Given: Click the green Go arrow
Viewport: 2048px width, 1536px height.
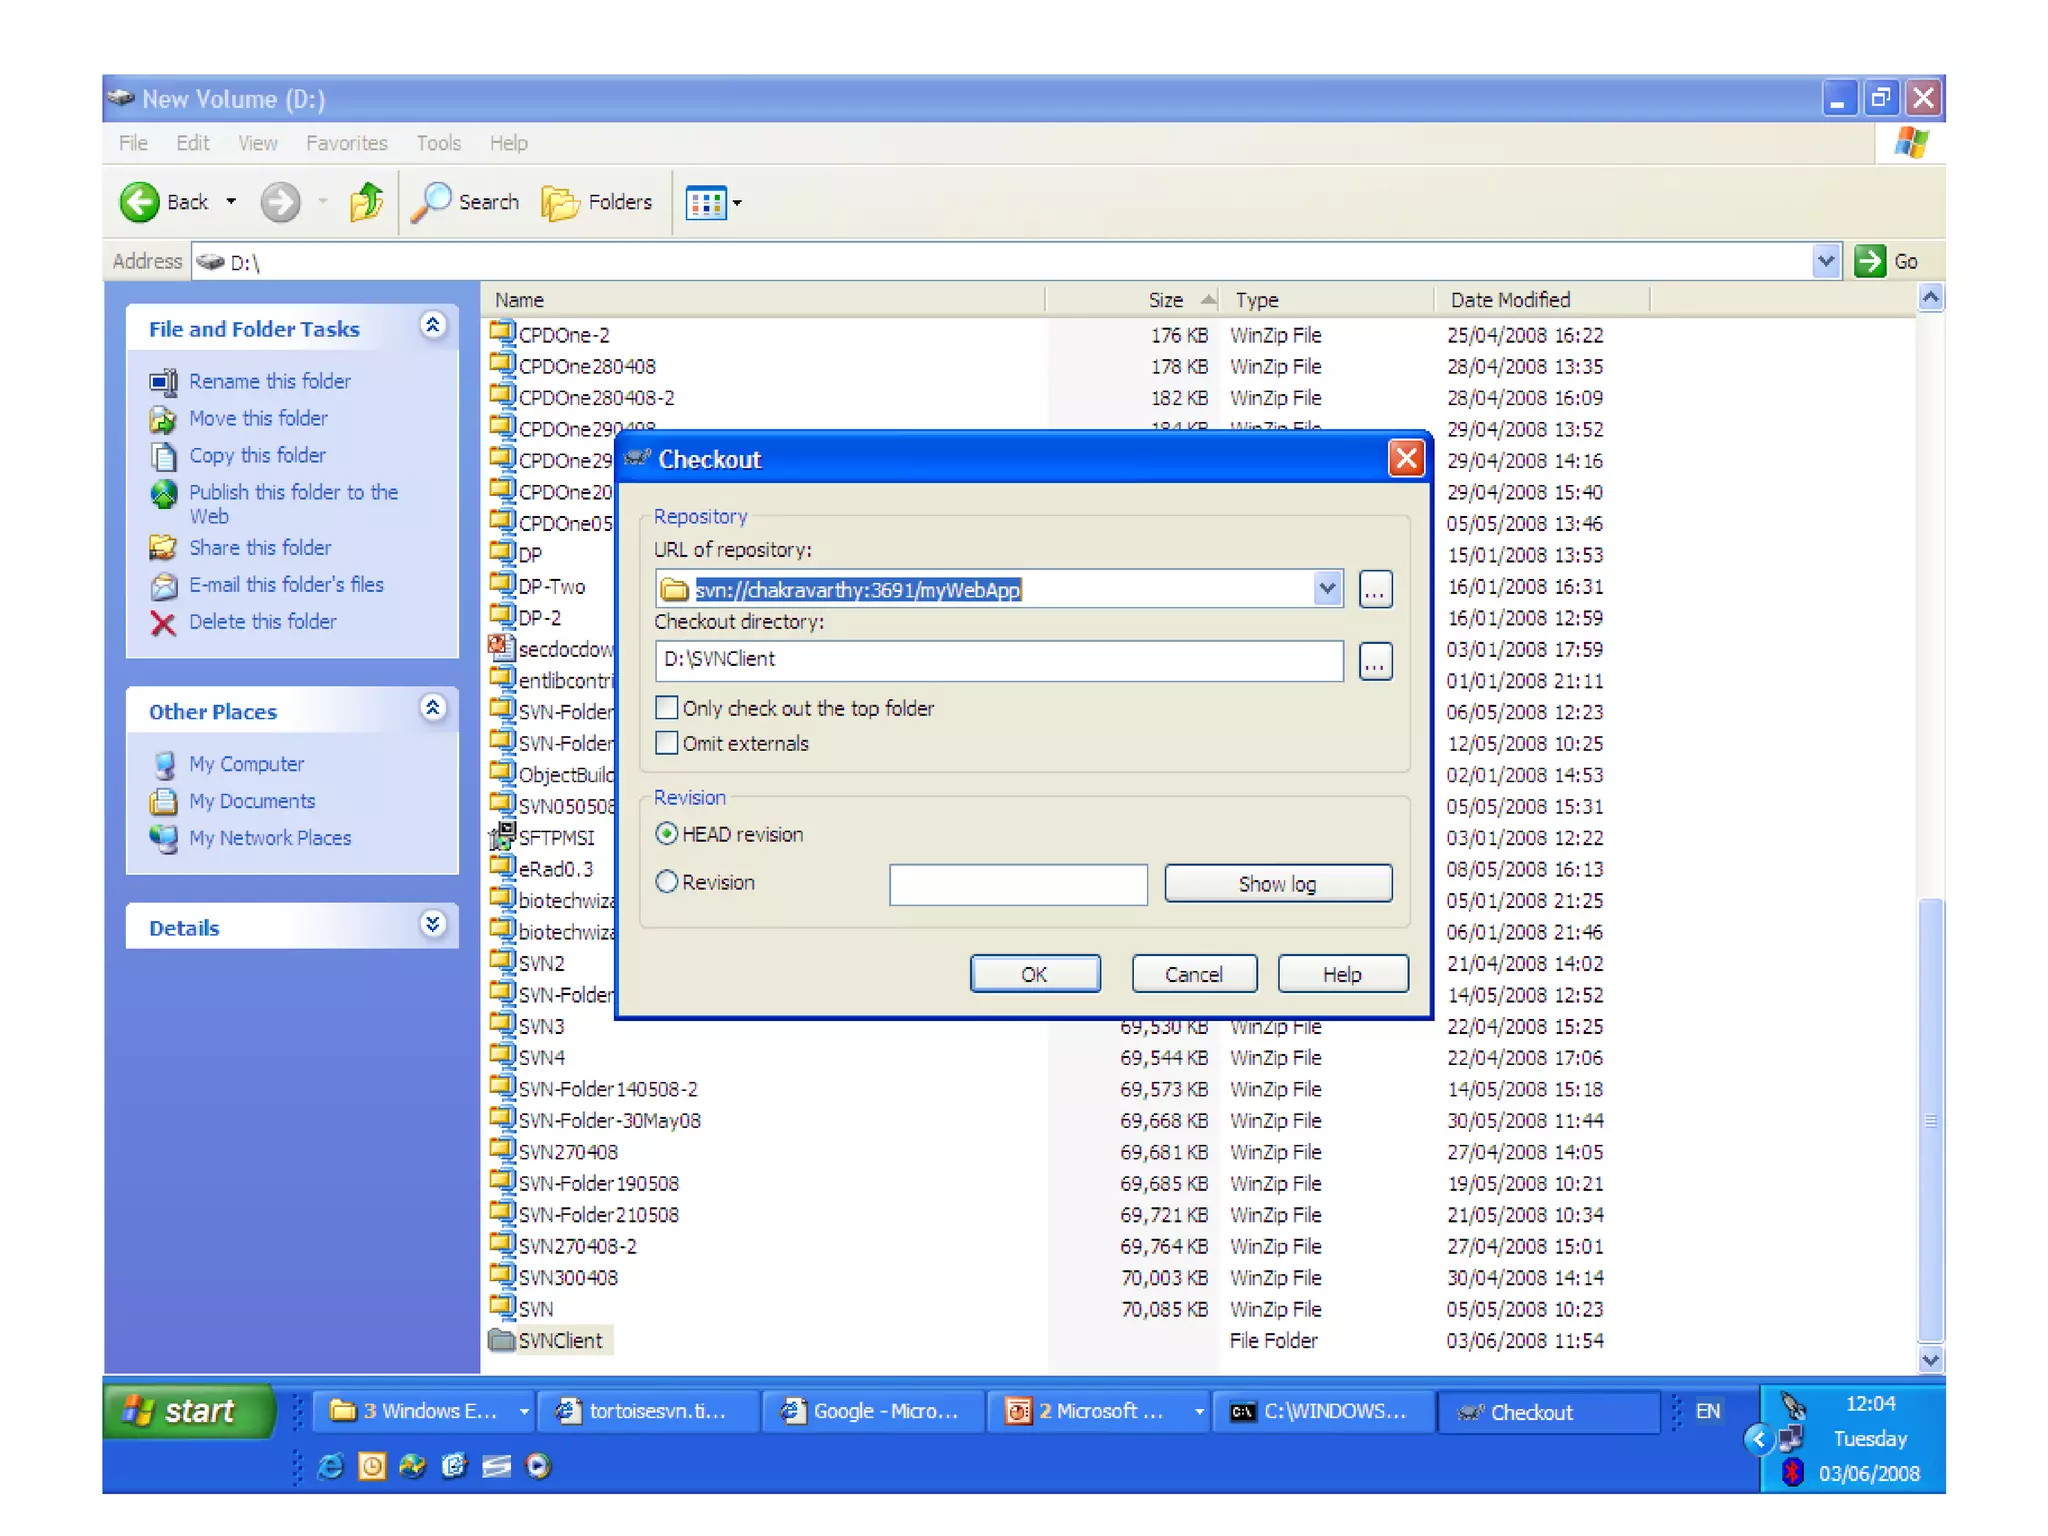Looking at the screenshot, I should point(1869,262).
